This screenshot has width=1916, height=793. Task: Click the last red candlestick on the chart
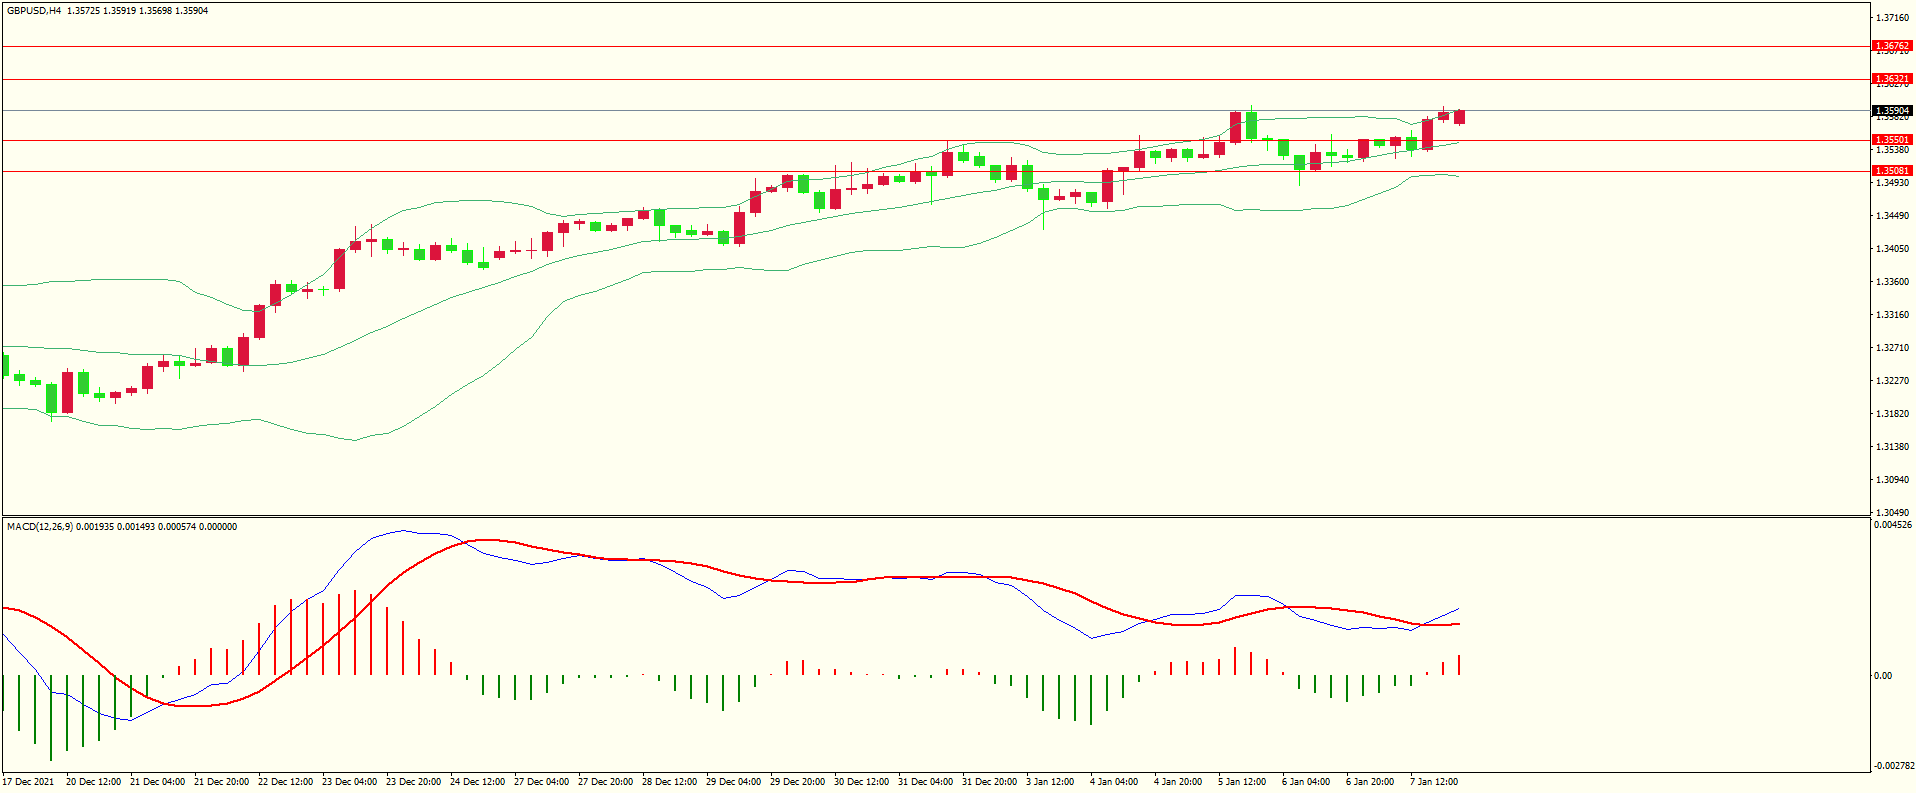[x=1460, y=117]
